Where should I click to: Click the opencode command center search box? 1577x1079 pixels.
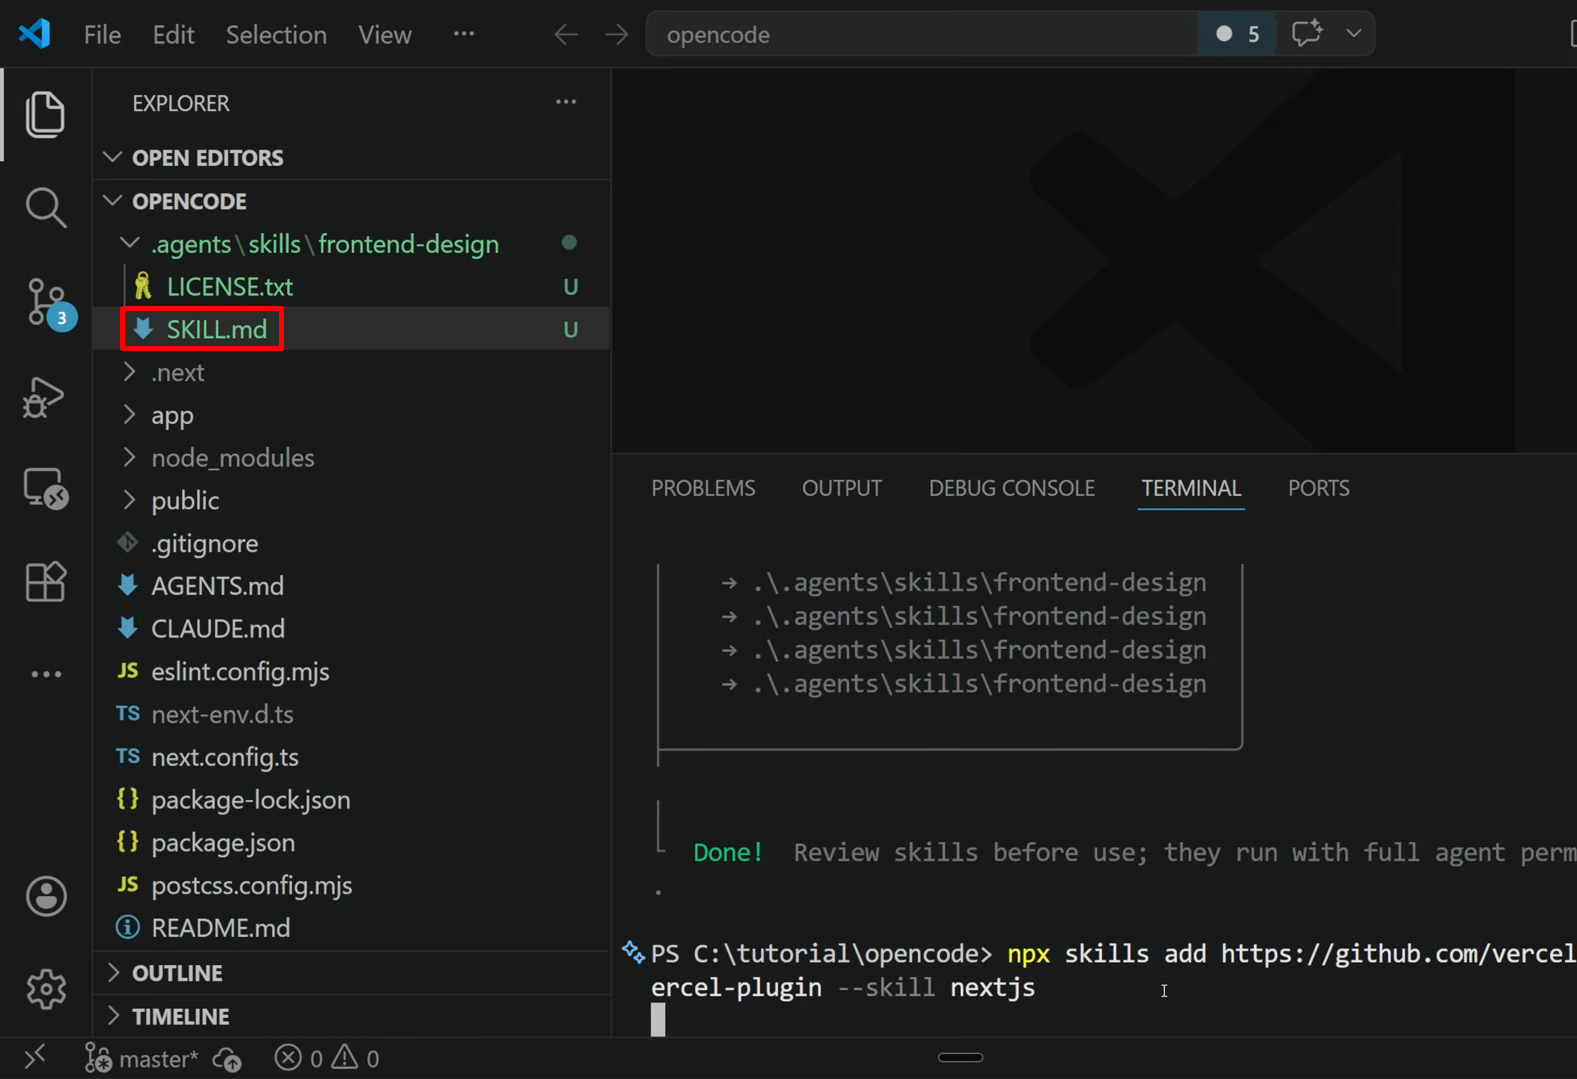tap(921, 34)
